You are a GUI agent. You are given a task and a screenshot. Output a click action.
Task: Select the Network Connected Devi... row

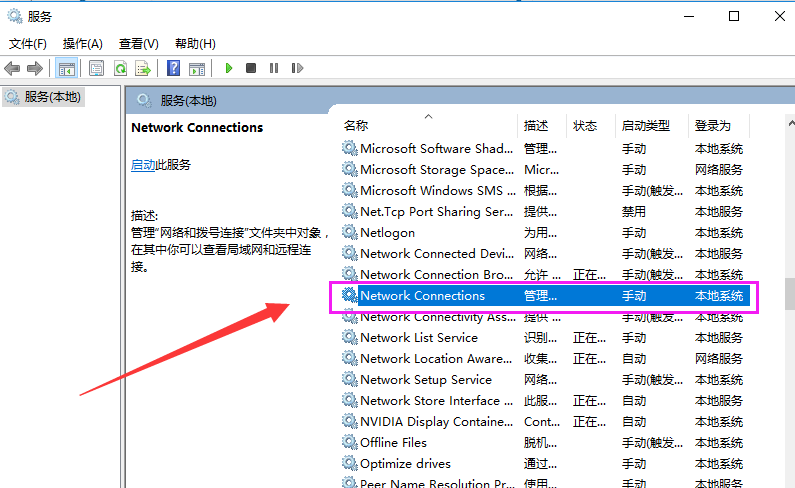[545, 254]
